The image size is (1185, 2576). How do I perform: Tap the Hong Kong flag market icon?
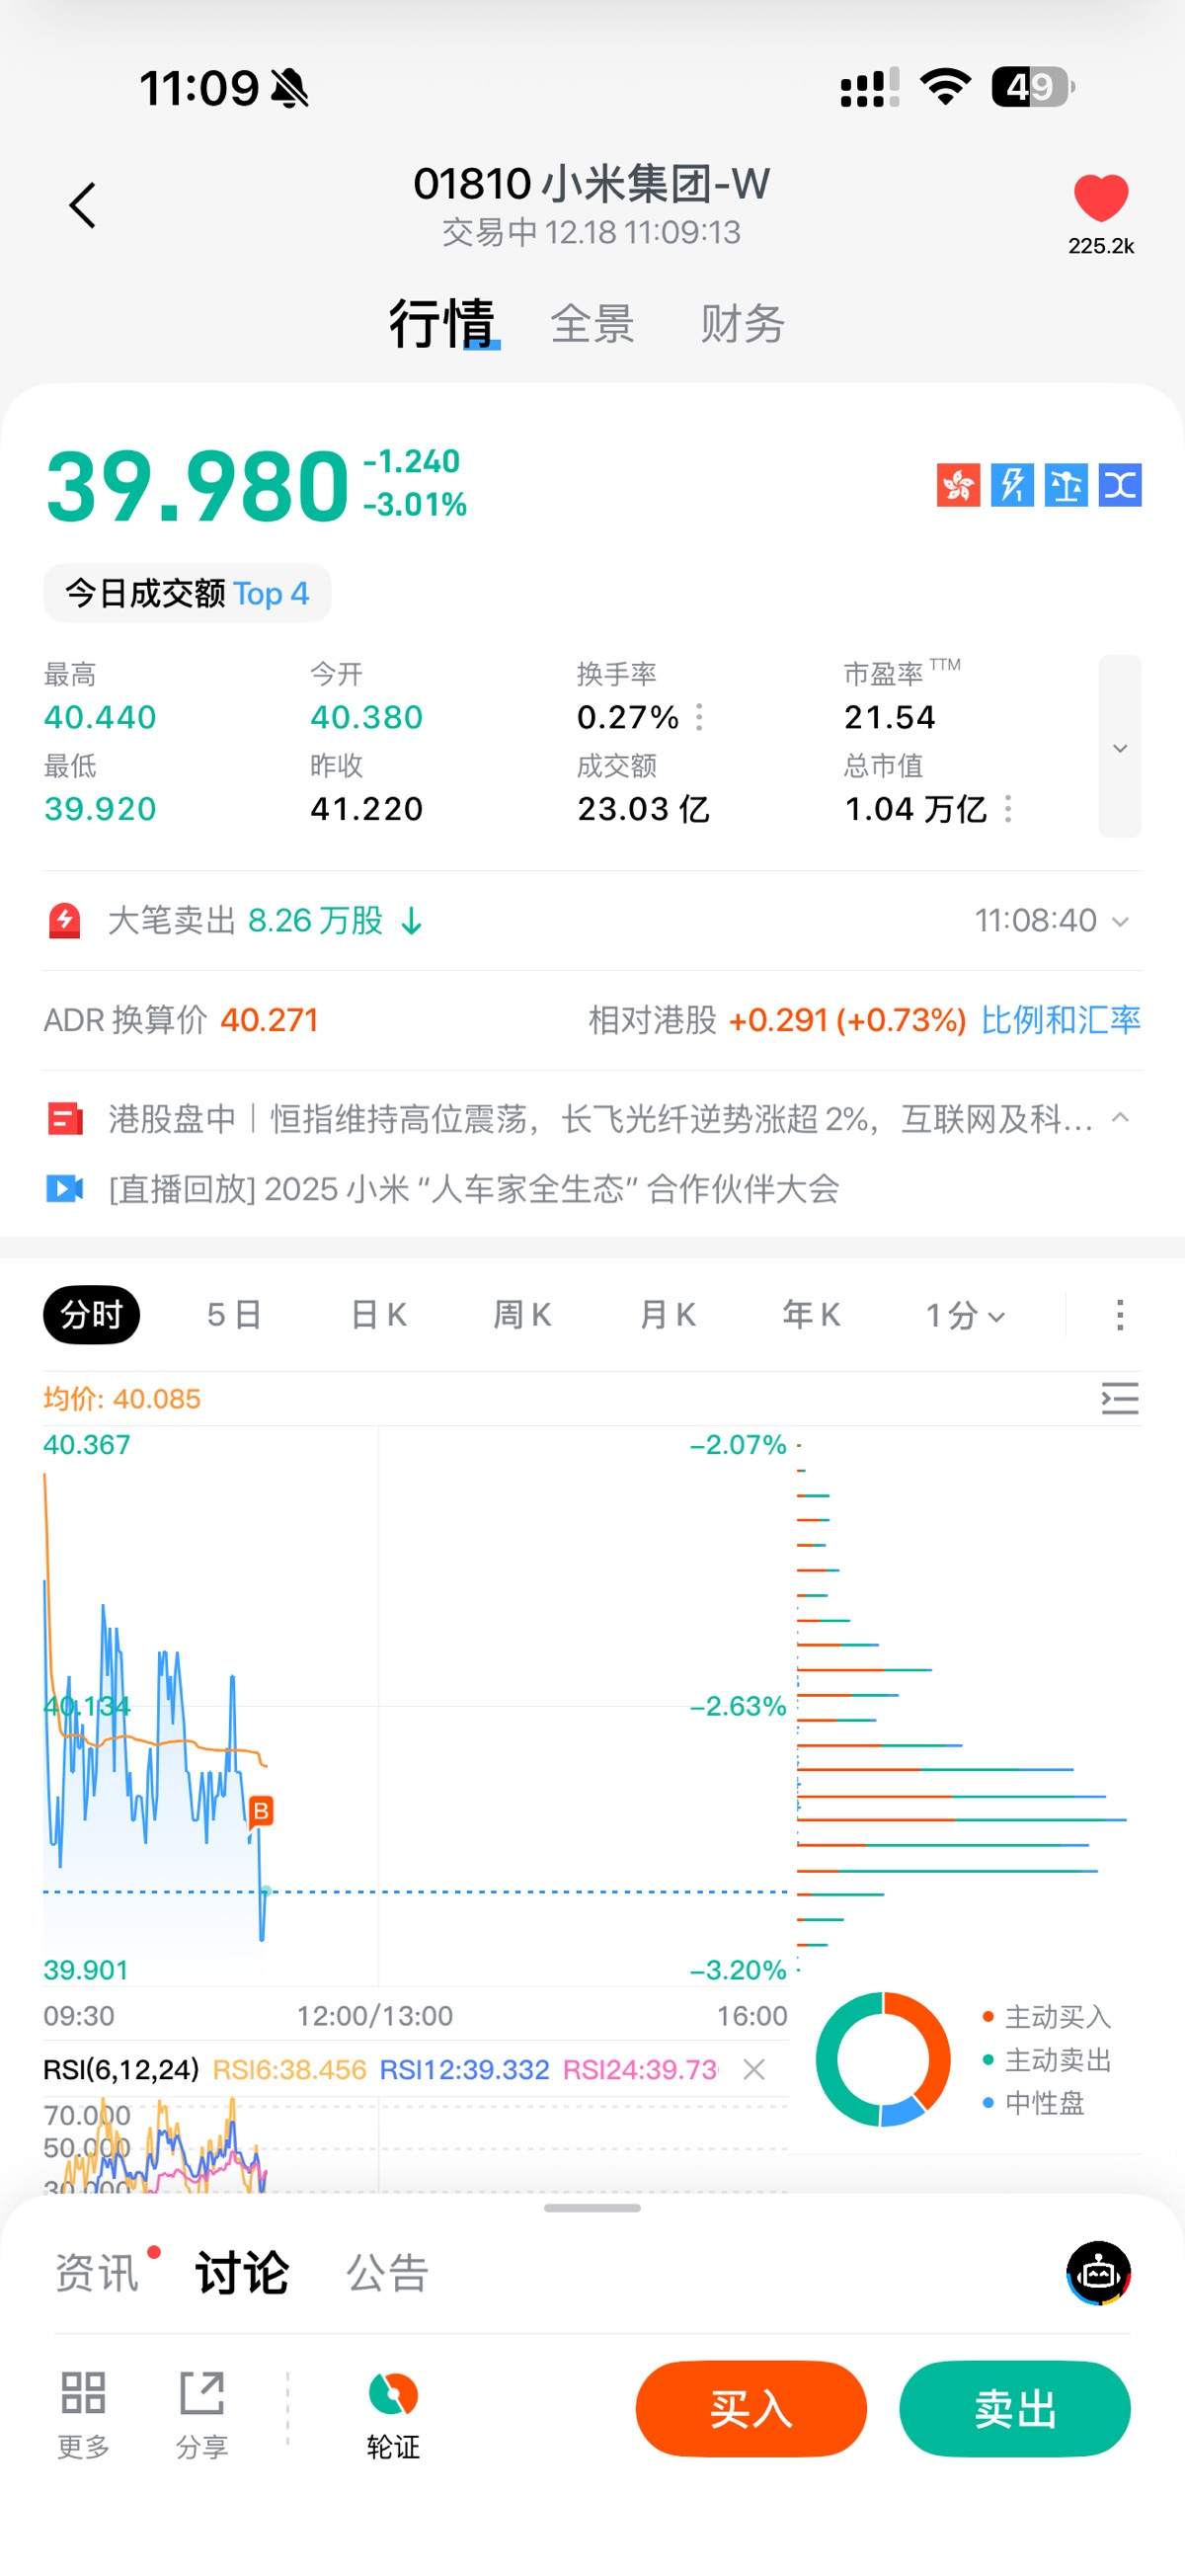coord(958,485)
